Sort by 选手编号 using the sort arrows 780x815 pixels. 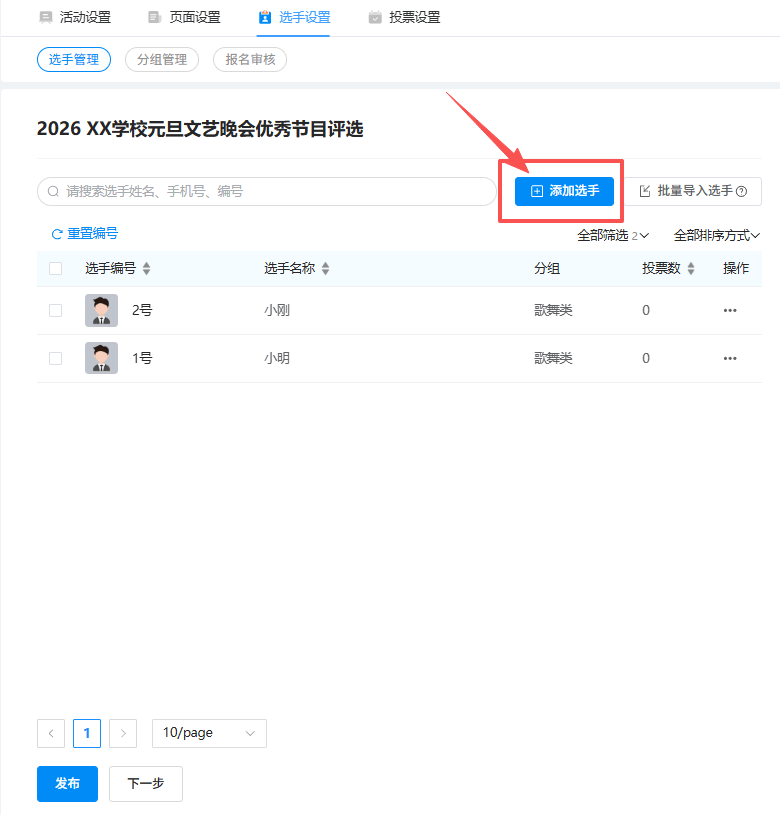pos(147,269)
